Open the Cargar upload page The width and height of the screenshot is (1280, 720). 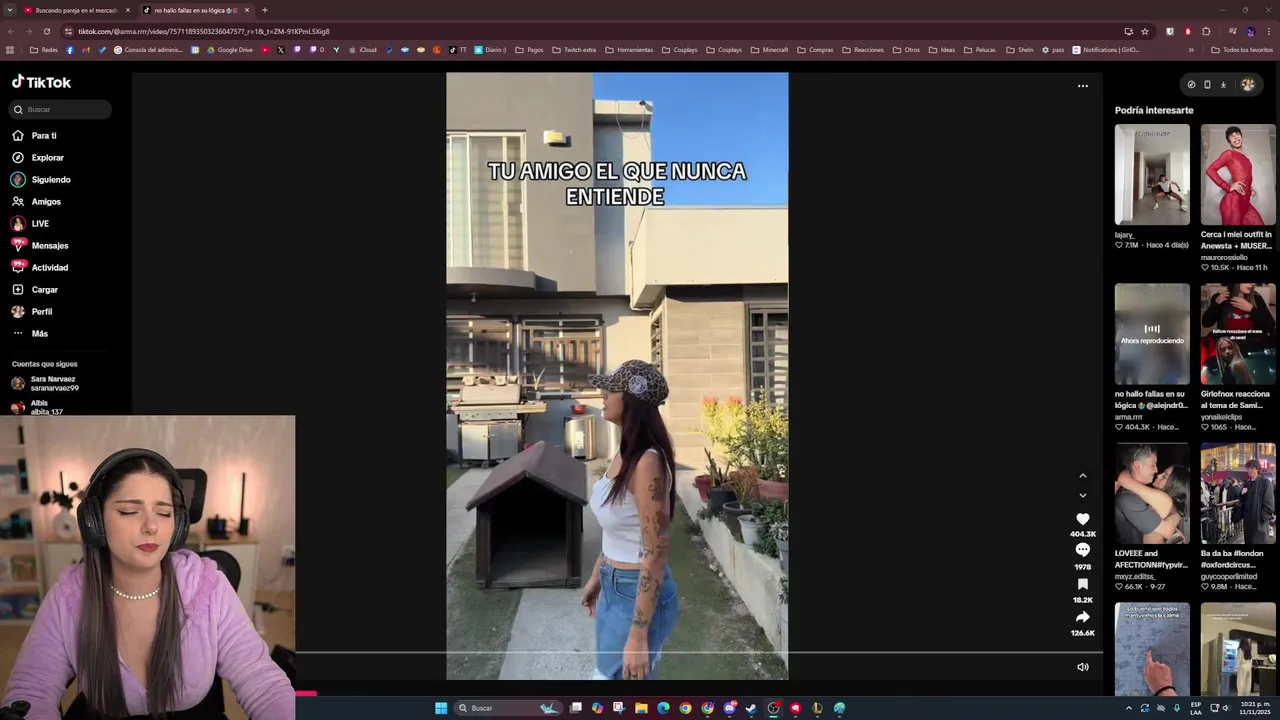coord(35,289)
